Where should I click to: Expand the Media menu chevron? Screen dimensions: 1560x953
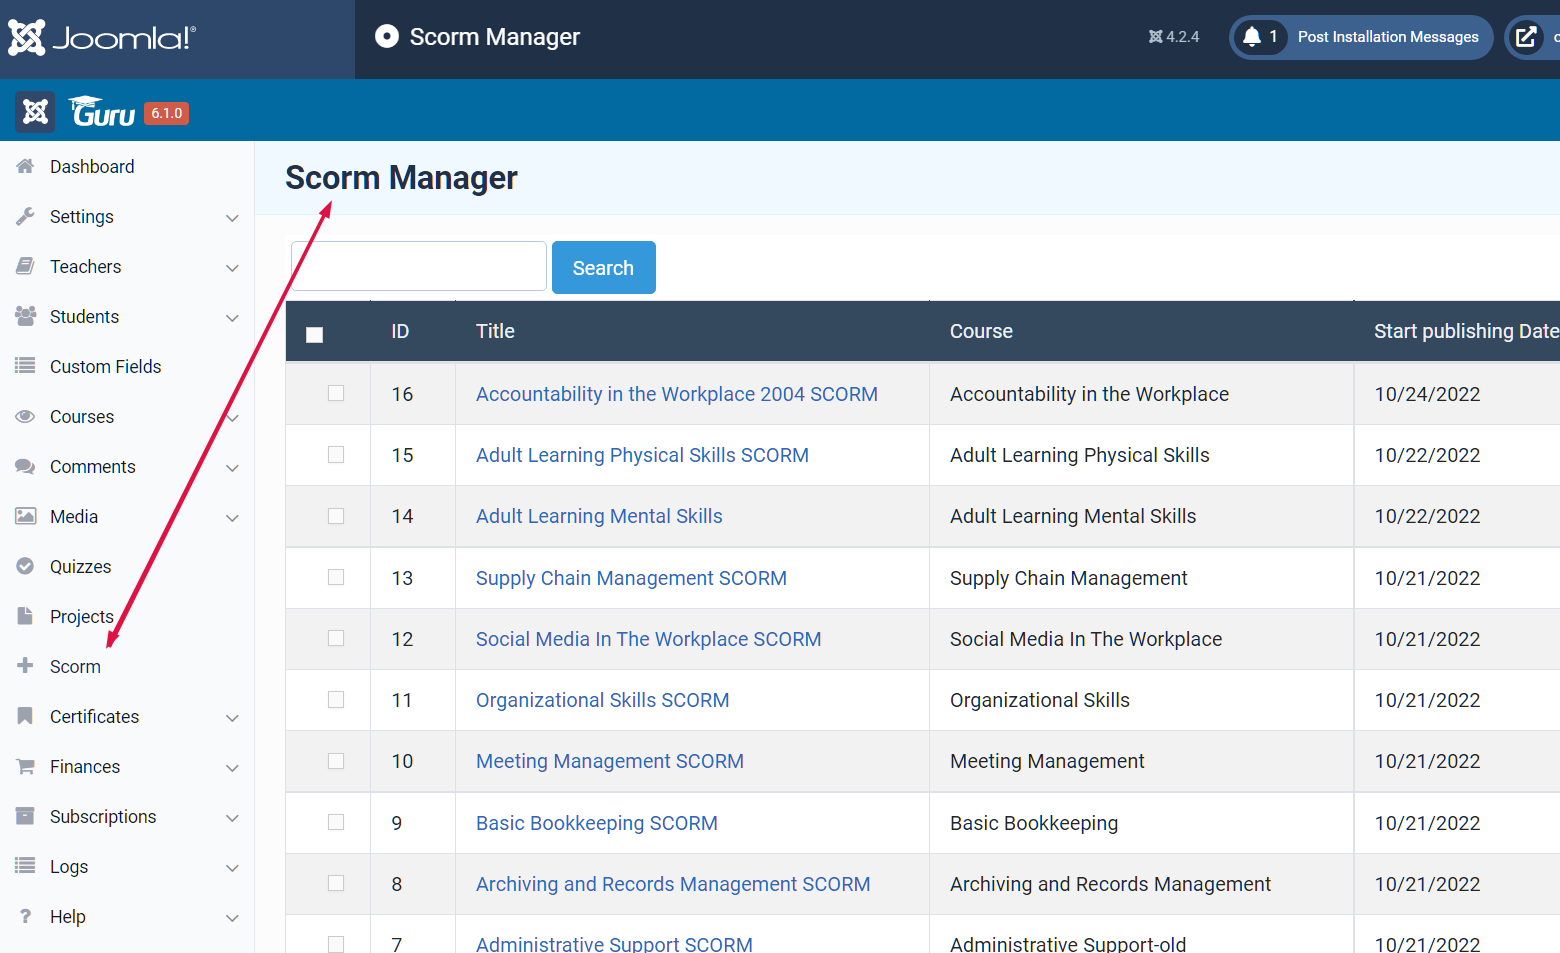pyautogui.click(x=232, y=518)
